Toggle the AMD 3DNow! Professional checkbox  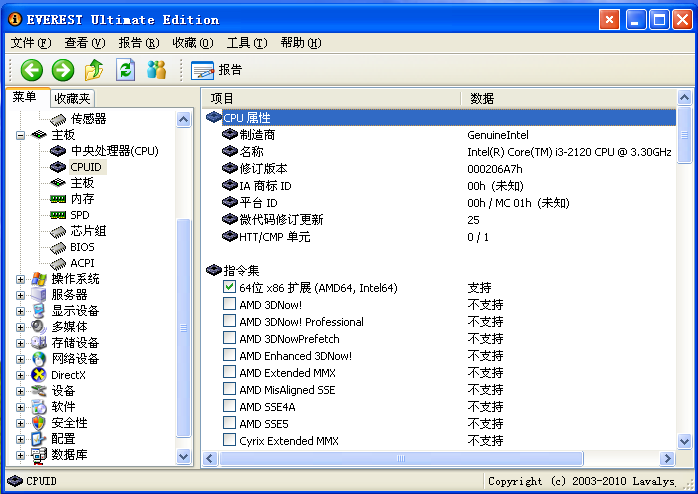click(x=229, y=321)
